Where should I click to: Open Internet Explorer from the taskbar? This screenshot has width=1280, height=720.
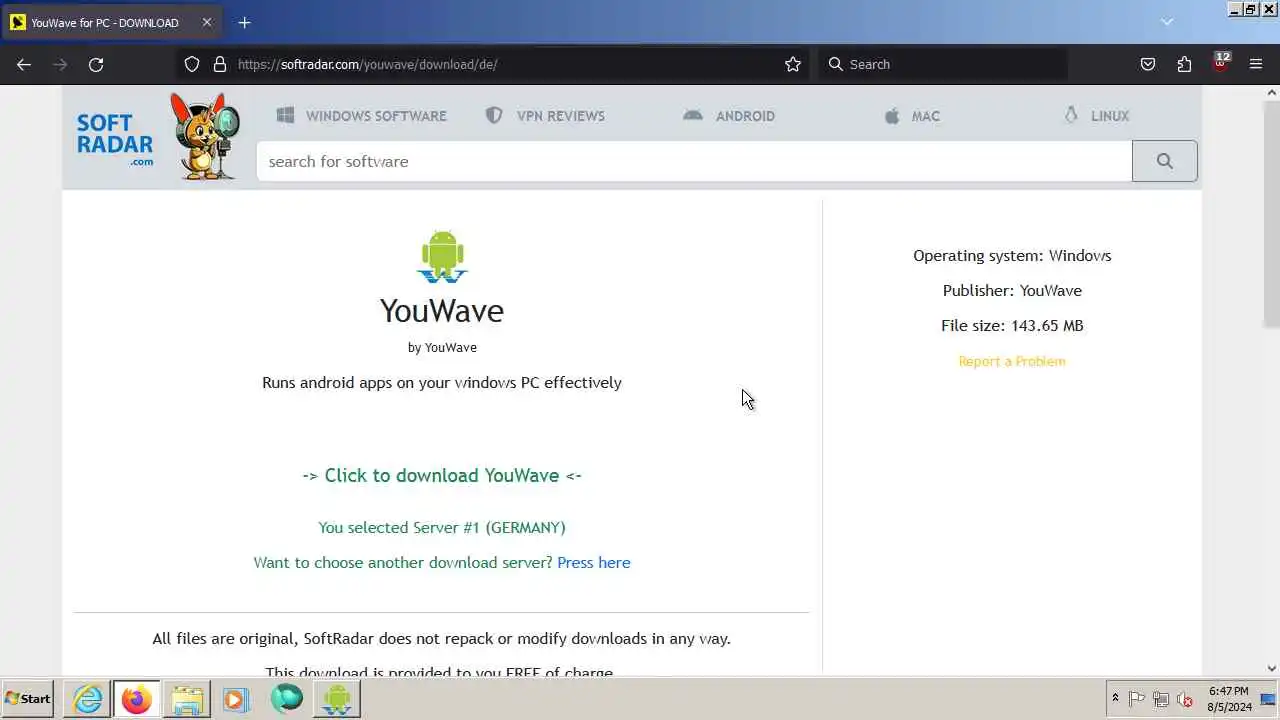tap(88, 699)
